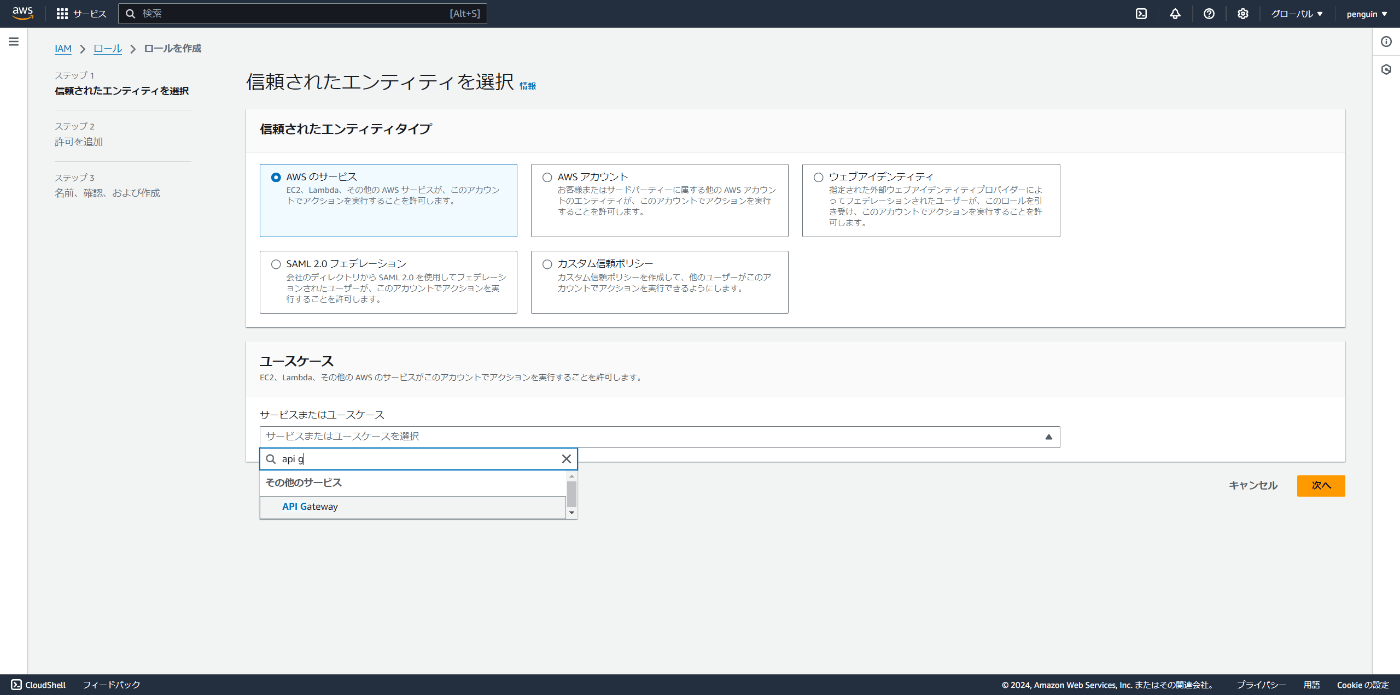Open the グローバル region dropdown
Image resolution: width=1400 pixels, height=695 pixels.
click(x=1297, y=14)
